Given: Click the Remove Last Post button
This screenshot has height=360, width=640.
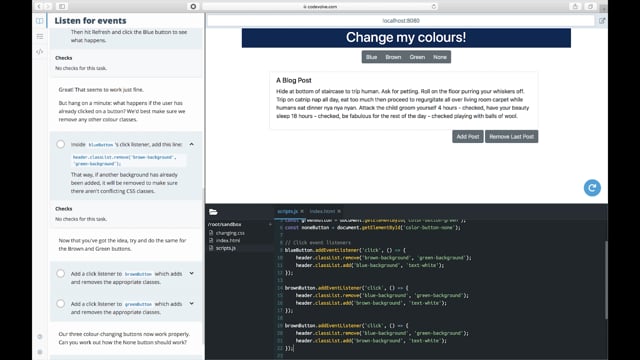Looking at the screenshot, I should click(x=511, y=136).
